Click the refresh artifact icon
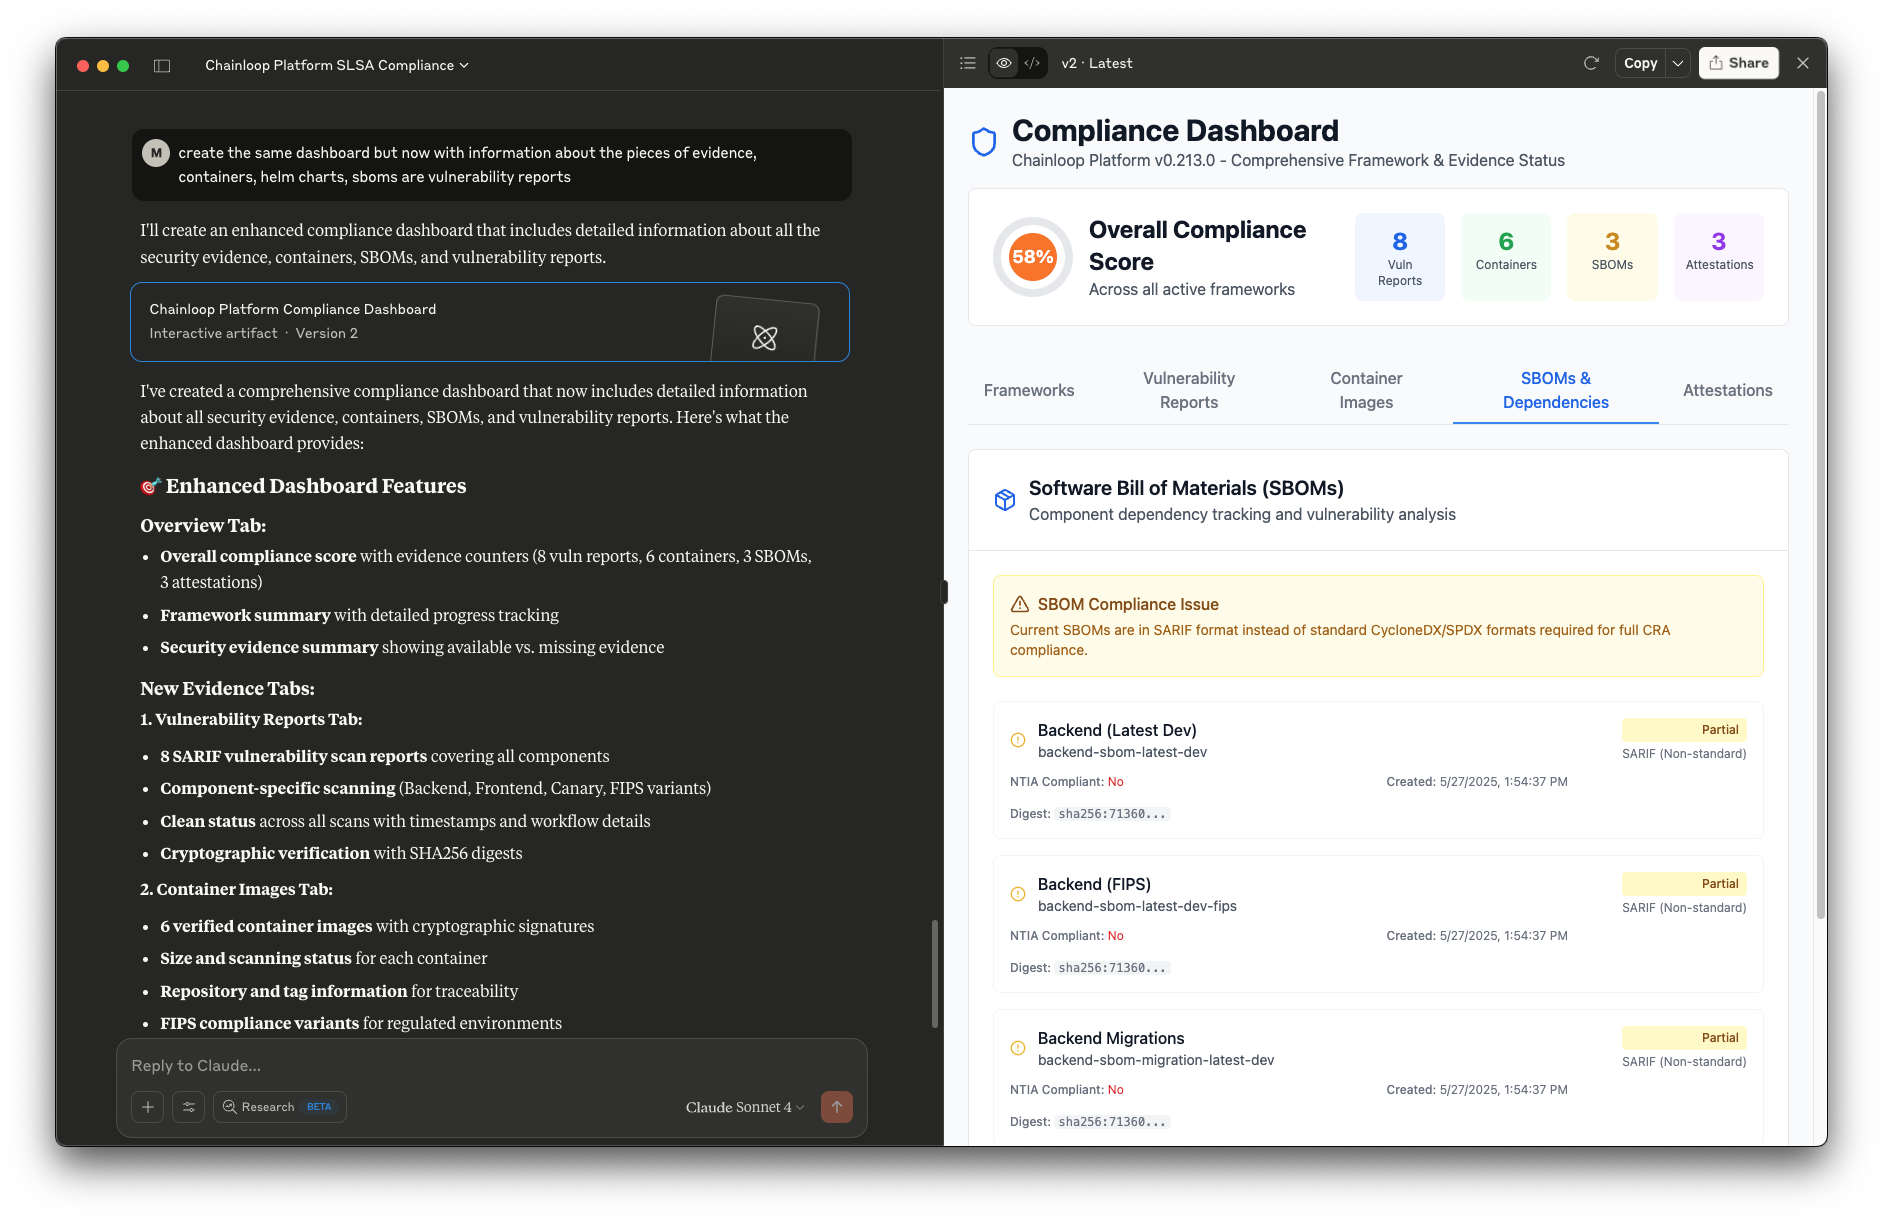 coord(1591,63)
